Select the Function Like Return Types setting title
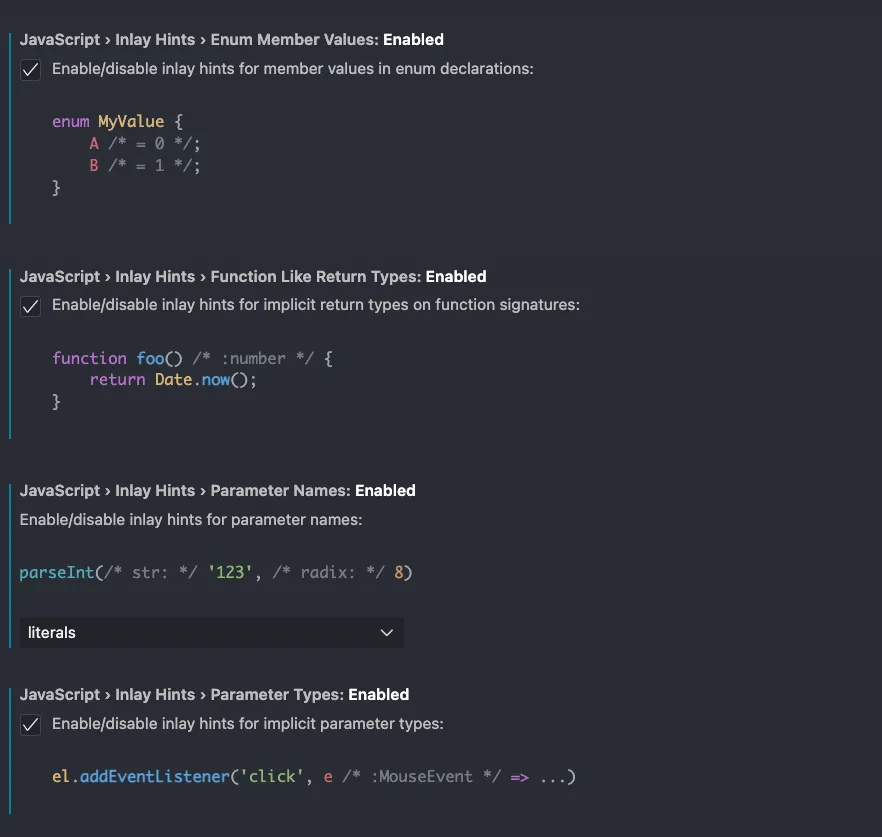The width and height of the screenshot is (882, 837). point(253,276)
